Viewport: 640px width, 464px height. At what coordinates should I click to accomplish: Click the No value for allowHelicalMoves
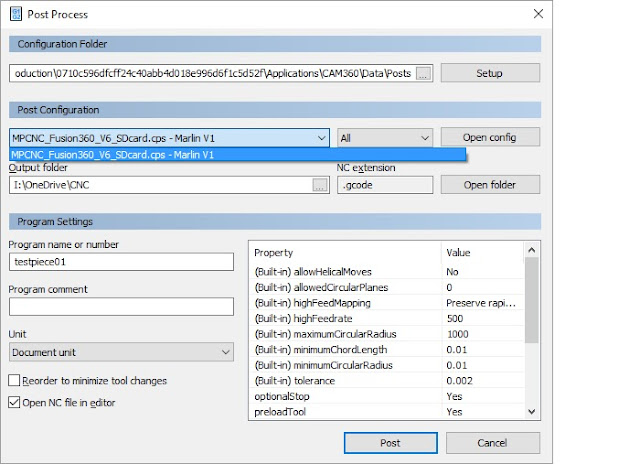click(x=452, y=272)
